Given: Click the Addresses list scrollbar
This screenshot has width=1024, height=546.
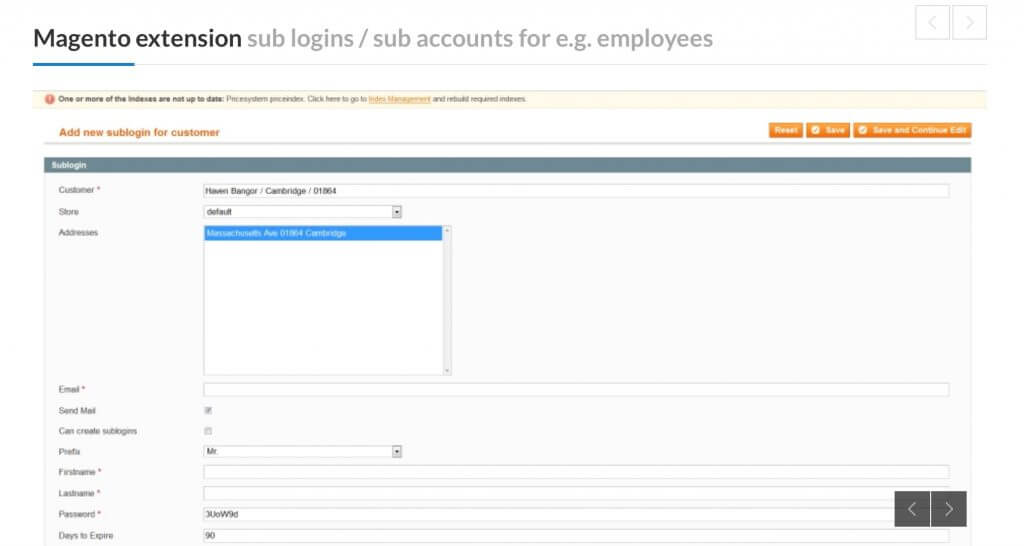Looking at the screenshot, I should tap(447, 300).
